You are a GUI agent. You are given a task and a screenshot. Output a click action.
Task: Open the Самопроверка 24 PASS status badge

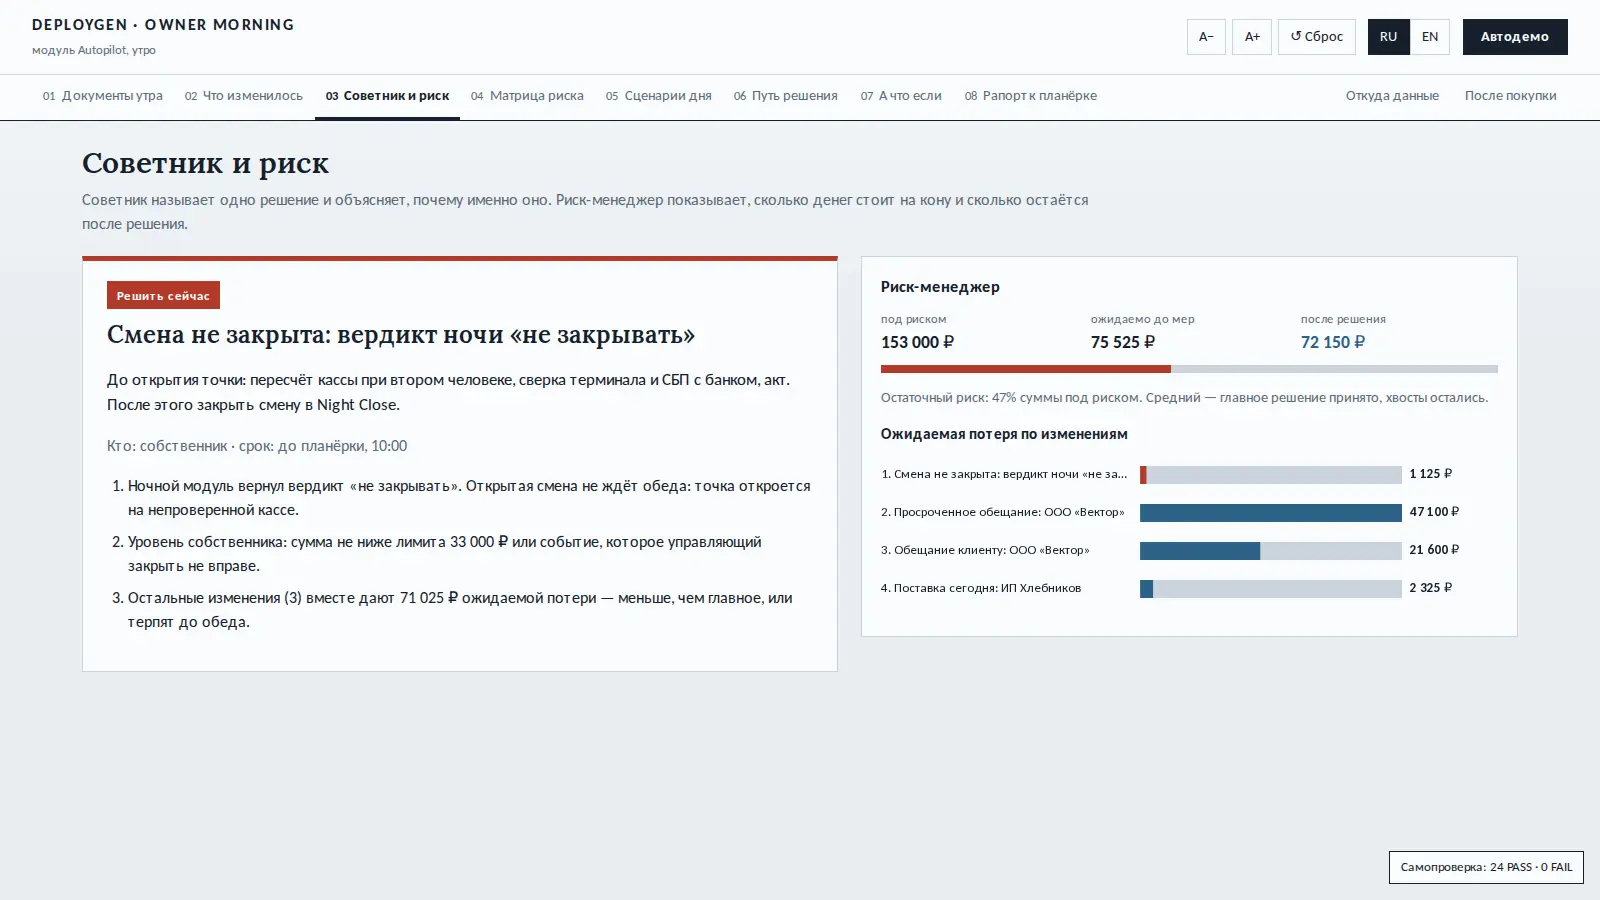[x=1486, y=867]
